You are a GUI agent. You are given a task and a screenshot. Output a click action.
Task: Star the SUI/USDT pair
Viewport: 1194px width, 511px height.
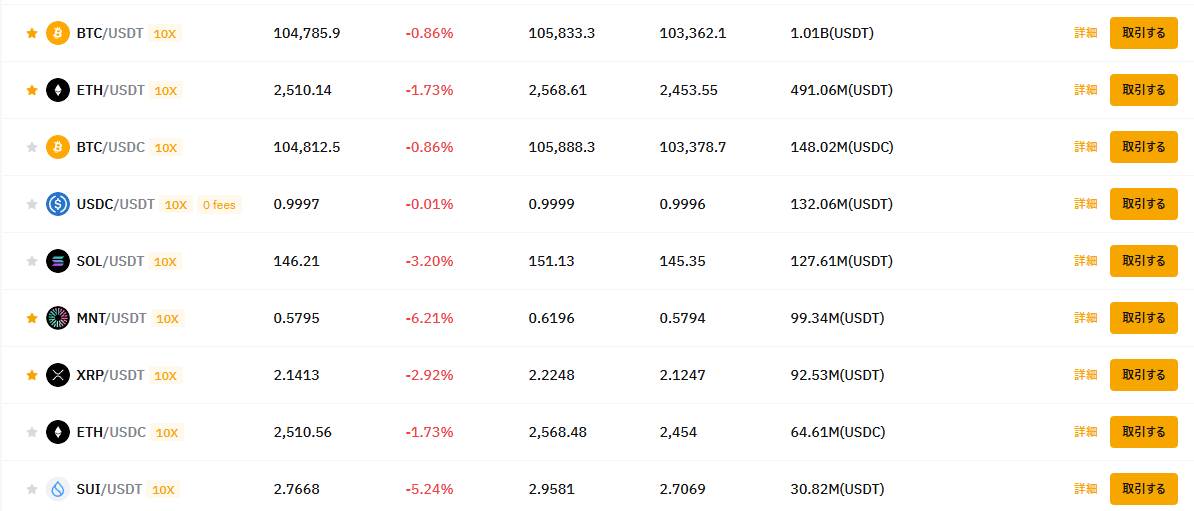click(x=32, y=489)
